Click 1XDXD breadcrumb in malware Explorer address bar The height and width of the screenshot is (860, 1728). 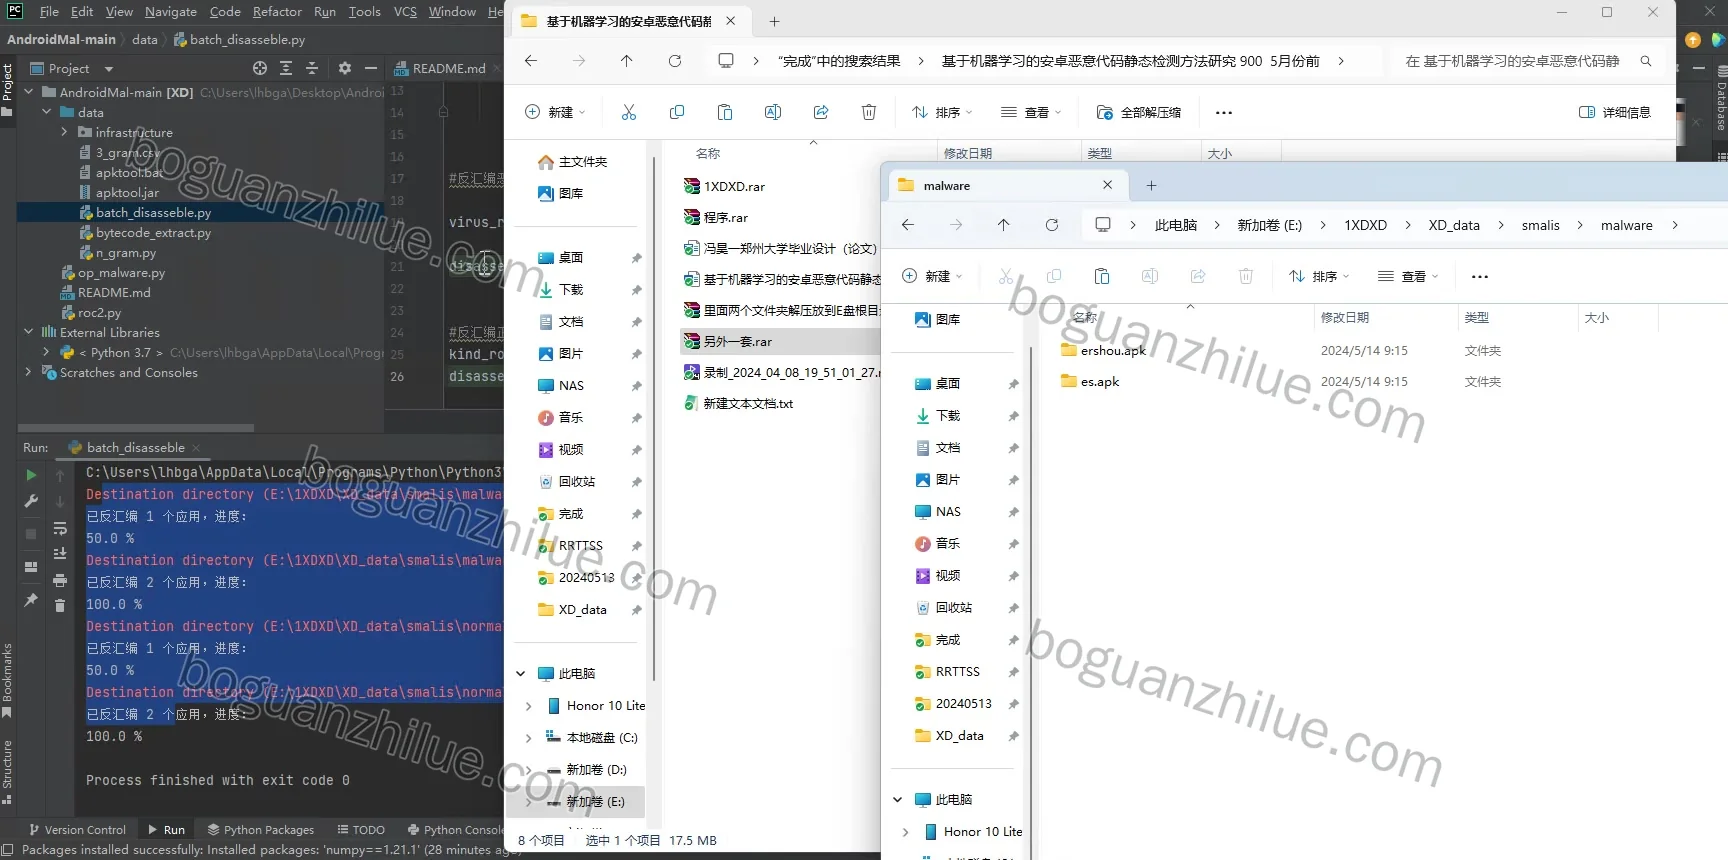pos(1365,225)
